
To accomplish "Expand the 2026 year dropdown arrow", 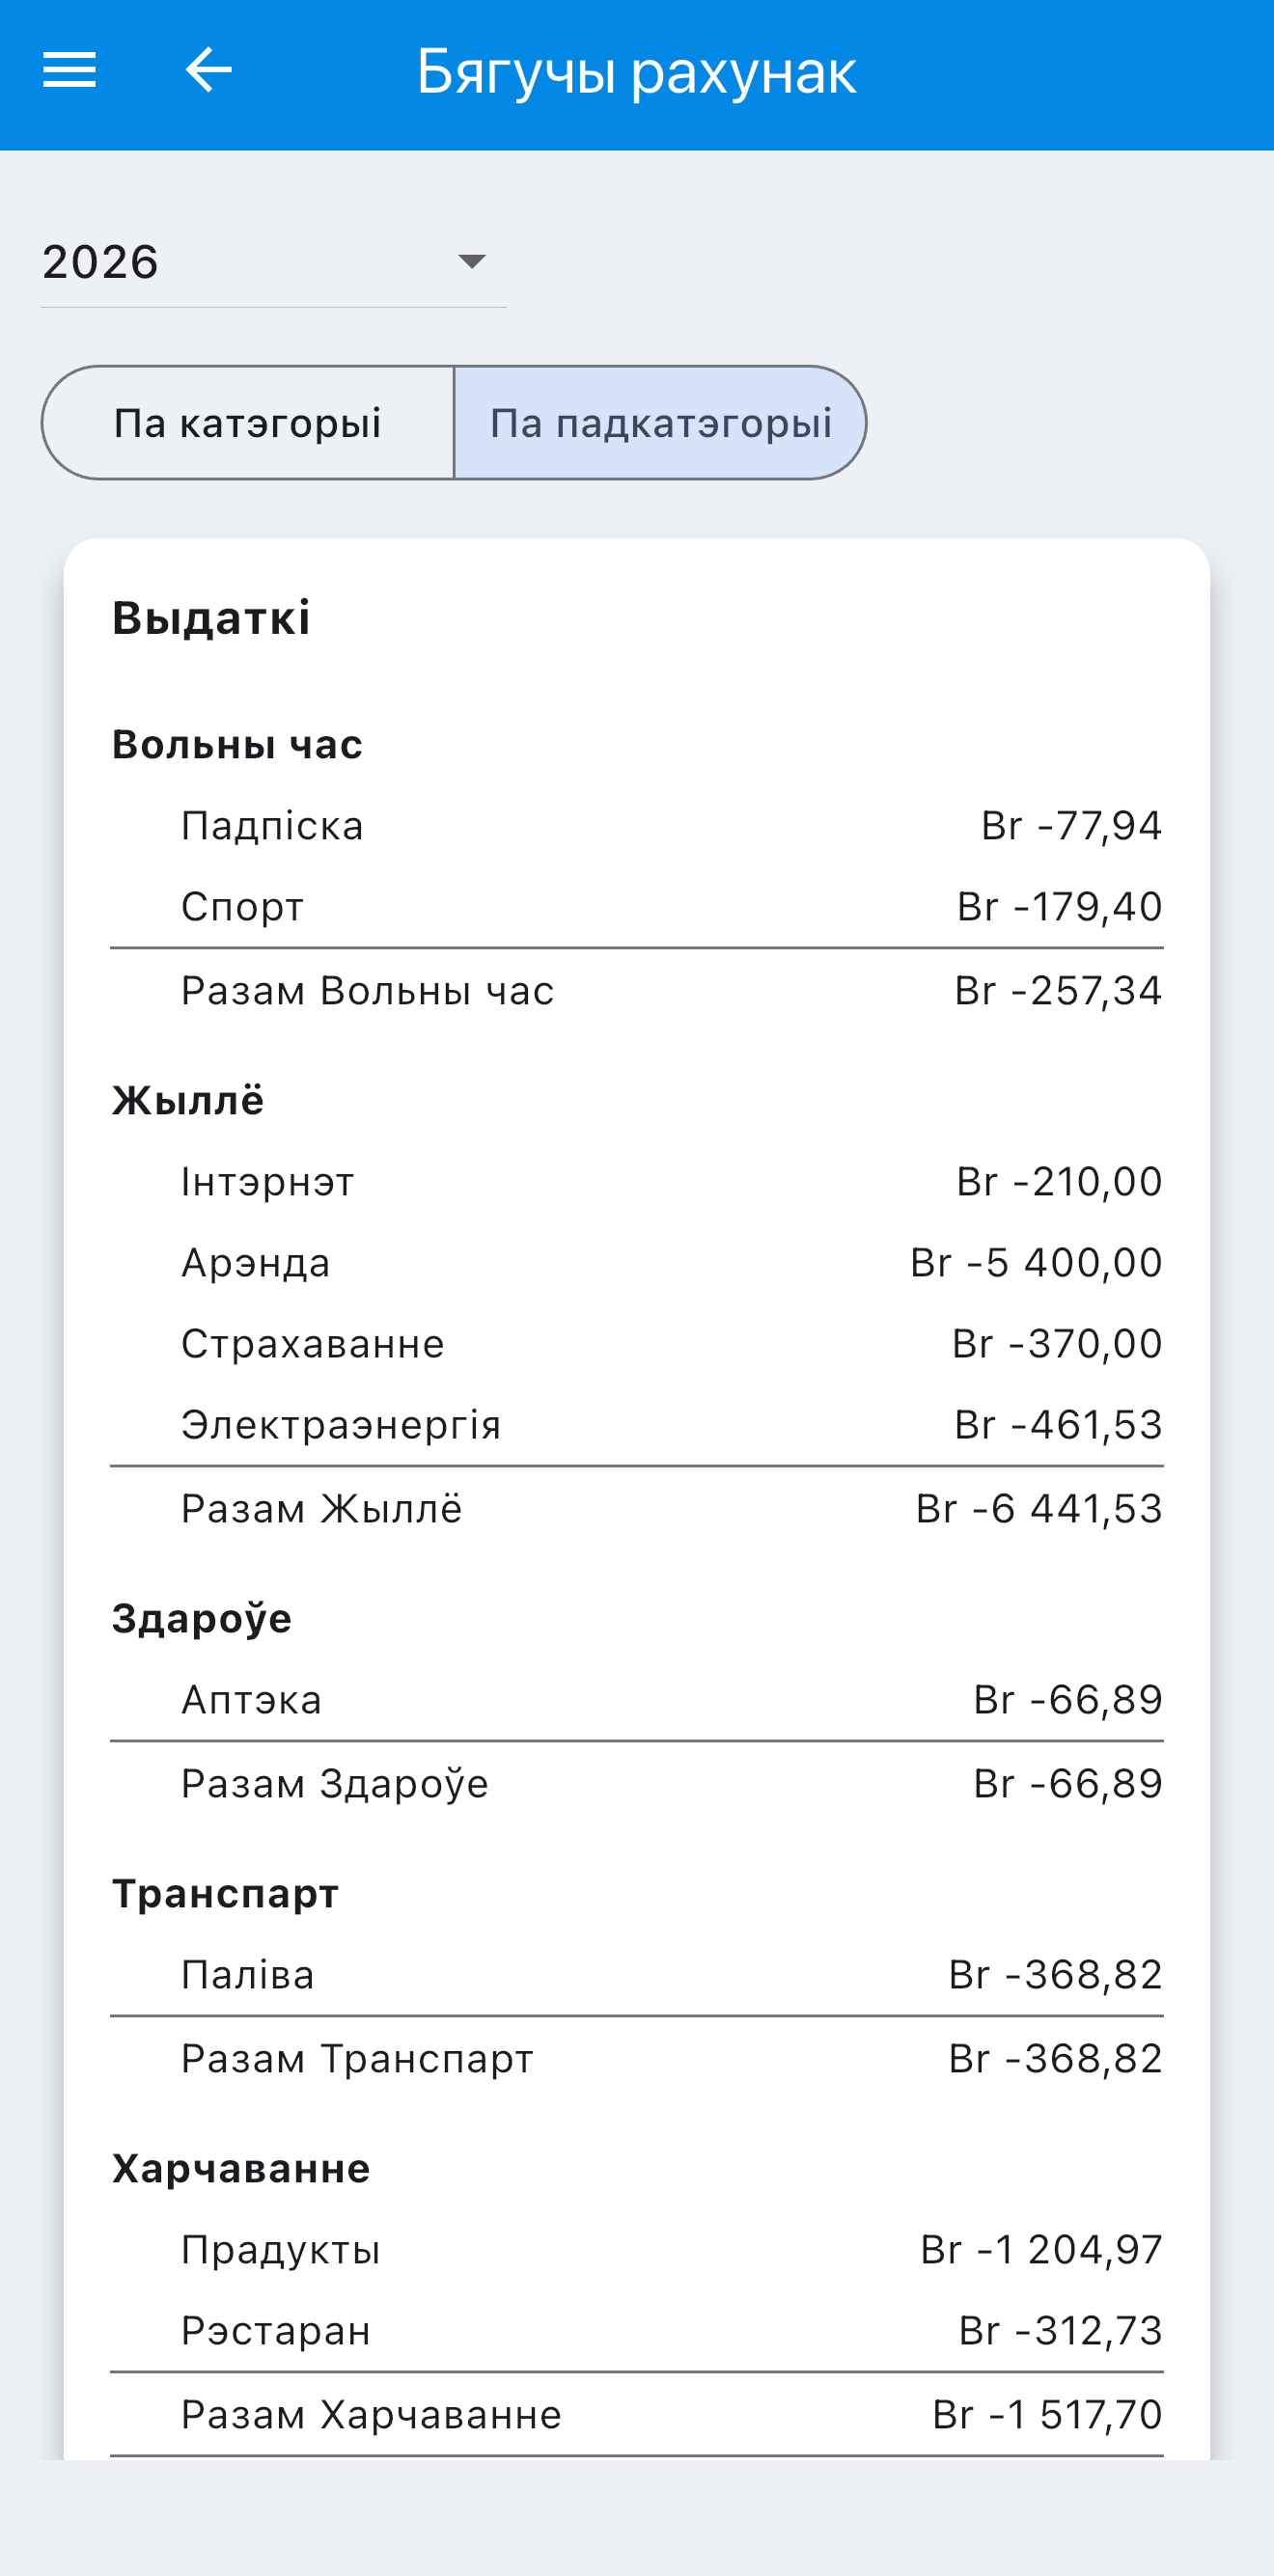I will coord(471,262).
